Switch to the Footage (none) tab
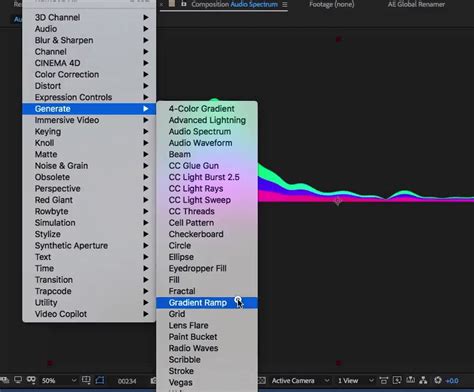The image size is (474, 392). coord(331,4)
